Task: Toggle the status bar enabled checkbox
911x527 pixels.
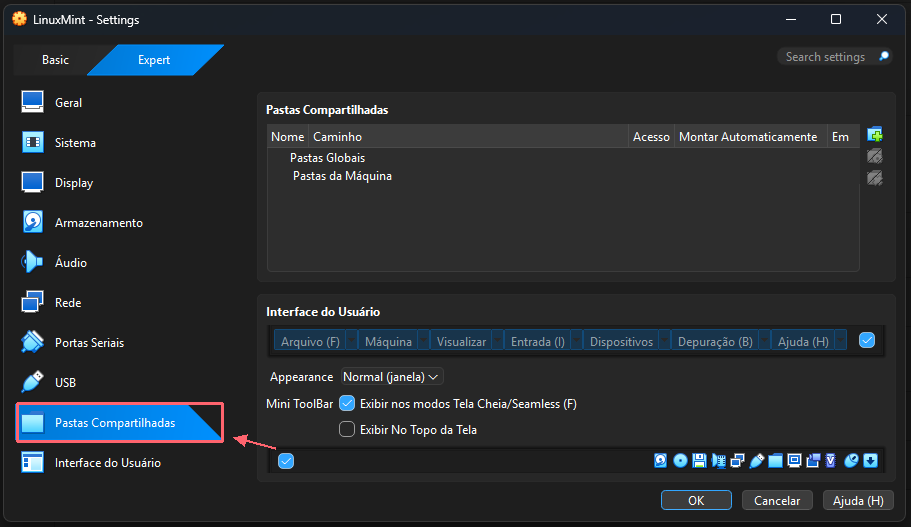Action: tap(286, 461)
